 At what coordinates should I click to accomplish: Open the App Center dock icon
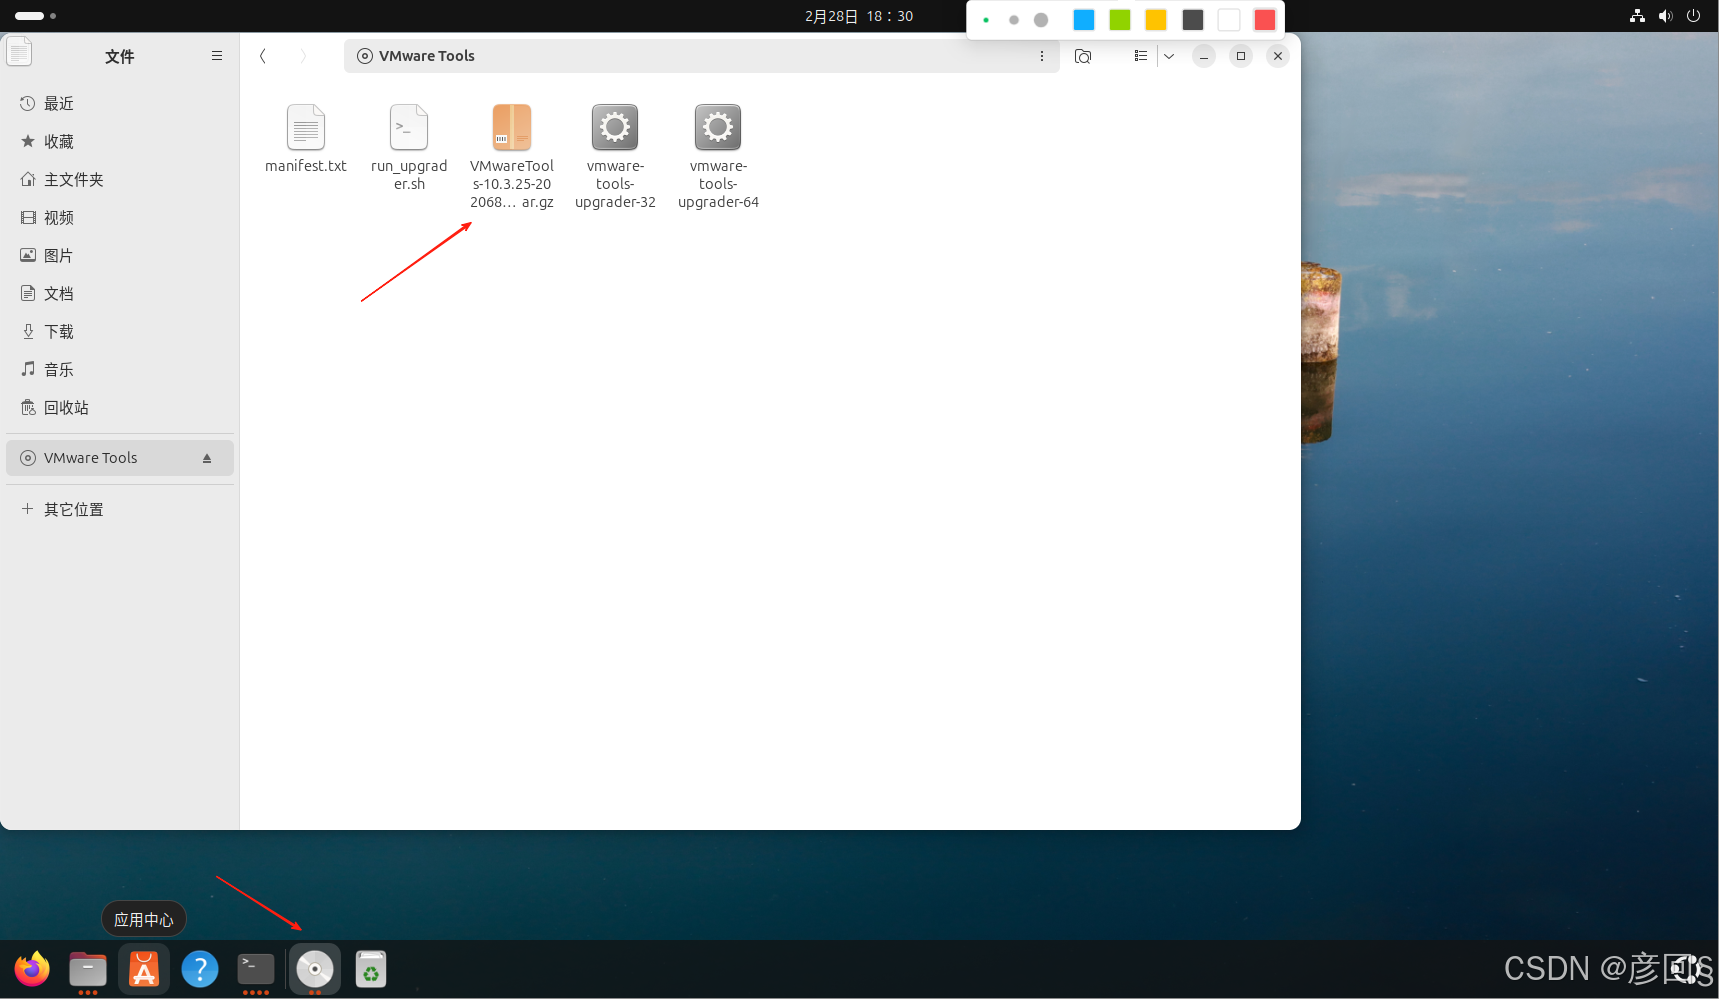144,969
